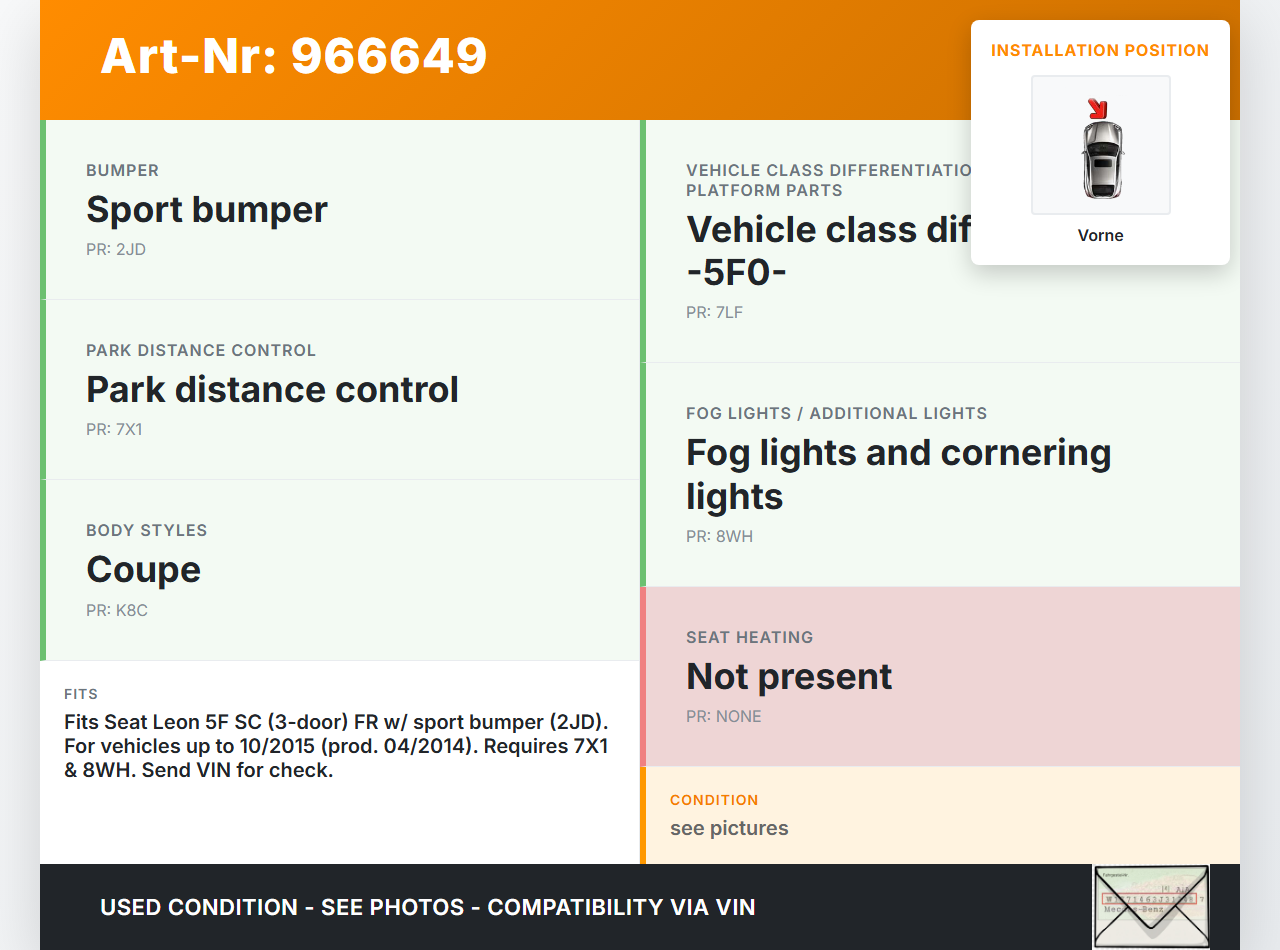
Task: Click the Art-Nr: 966649 title
Action: click(x=294, y=56)
